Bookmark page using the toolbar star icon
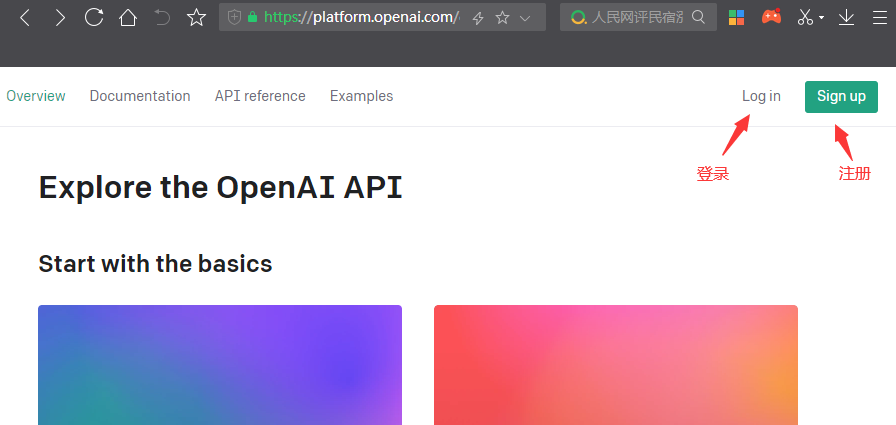The image size is (896, 425). 197,17
